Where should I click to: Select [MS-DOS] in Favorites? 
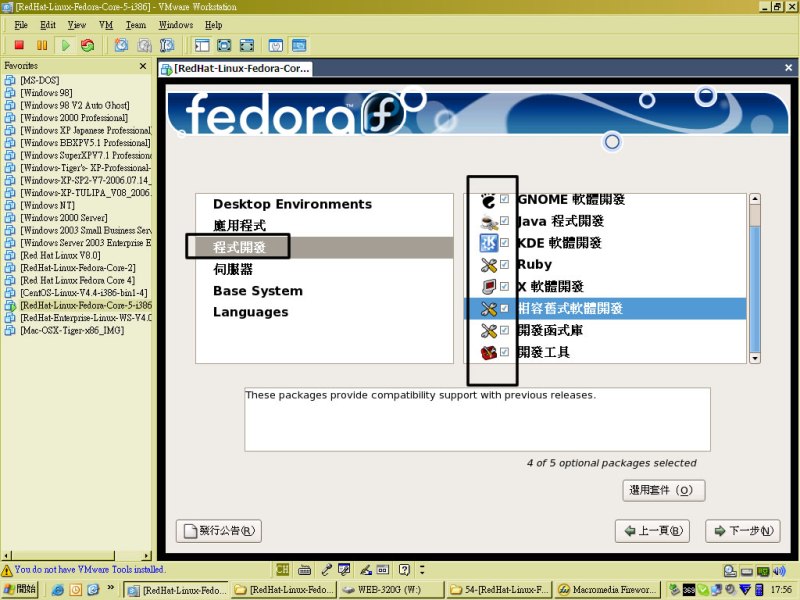[x=39, y=80]
